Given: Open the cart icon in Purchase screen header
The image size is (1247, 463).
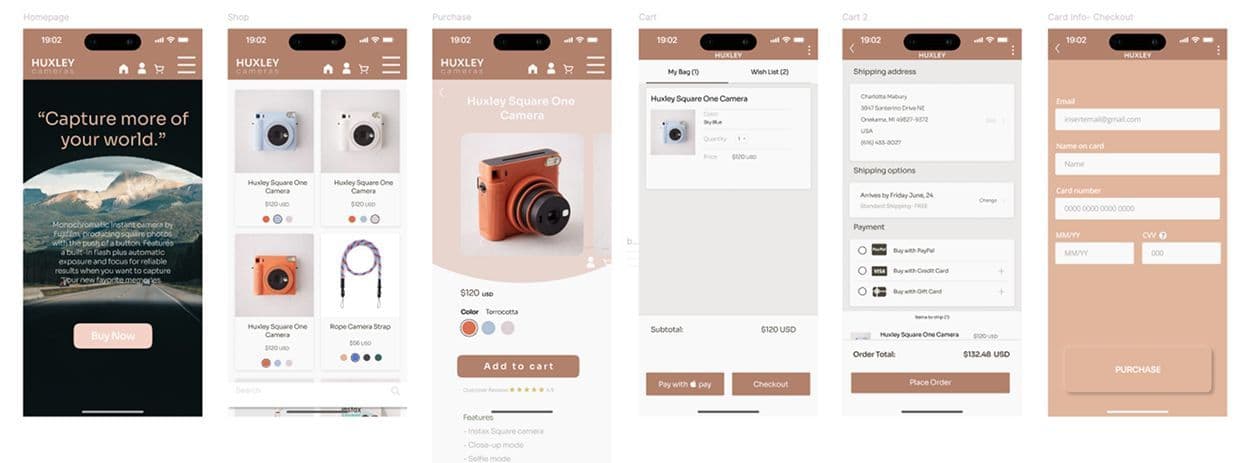Looking at the screenshot, I should [x=568, y=69].
